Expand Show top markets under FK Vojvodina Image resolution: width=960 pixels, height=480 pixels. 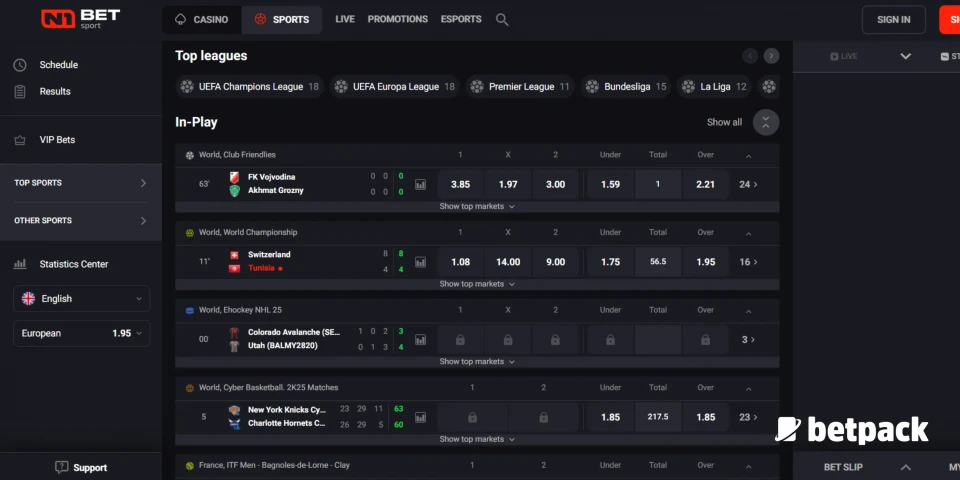(x=477, y=206)
